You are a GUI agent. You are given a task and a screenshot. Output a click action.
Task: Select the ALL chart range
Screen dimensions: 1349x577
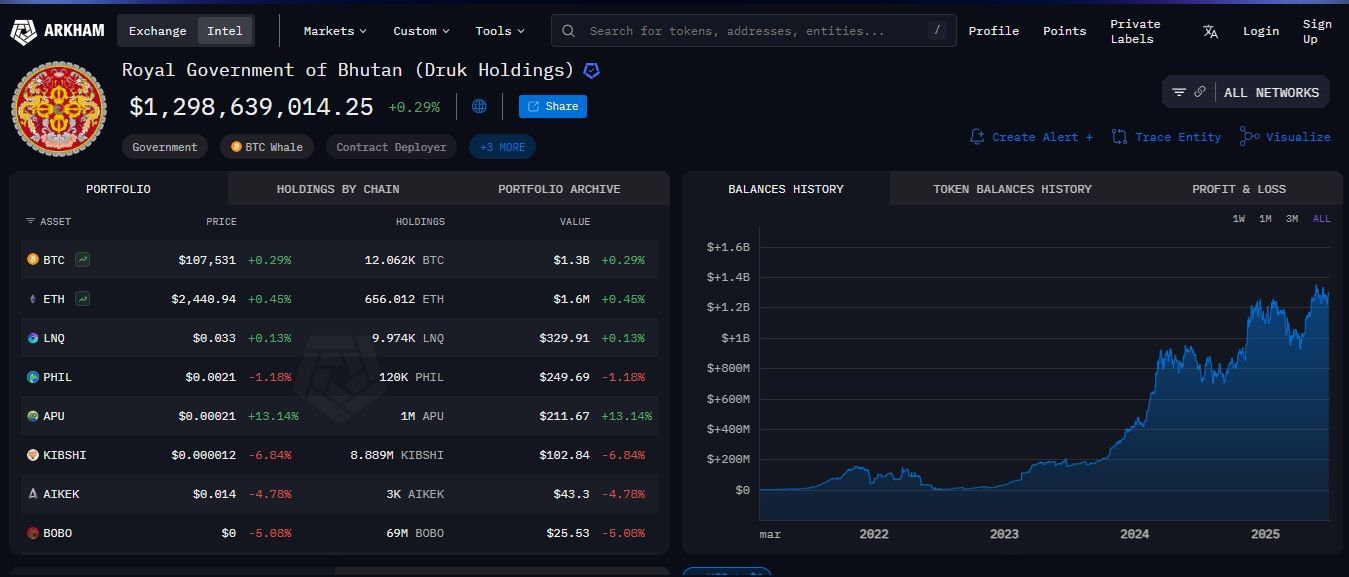tap(1321, 219)
